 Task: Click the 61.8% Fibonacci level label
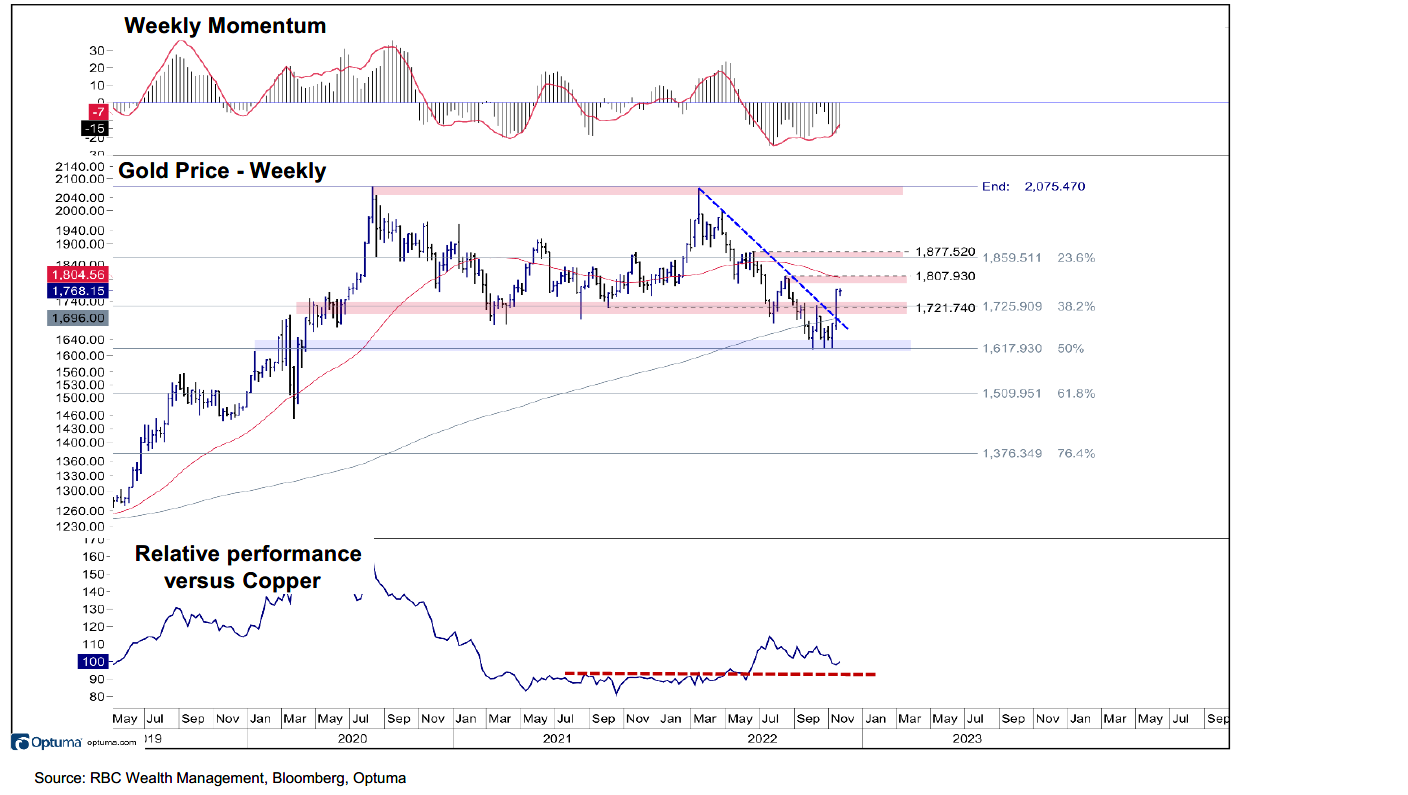[1076, 393]
